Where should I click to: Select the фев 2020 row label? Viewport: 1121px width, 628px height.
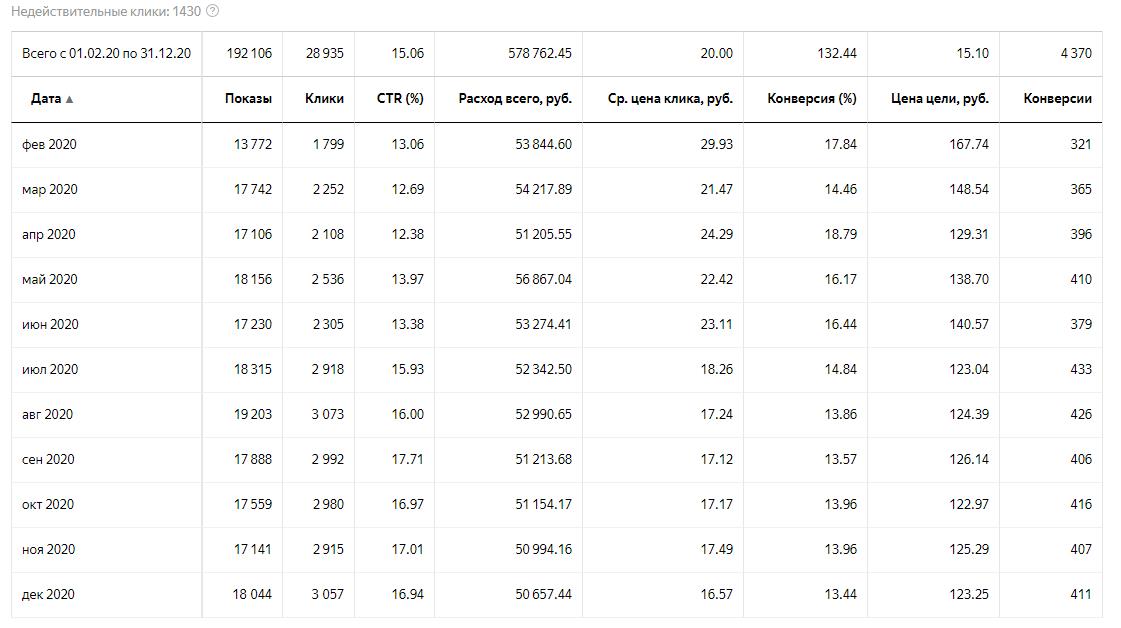coord(49,144)
